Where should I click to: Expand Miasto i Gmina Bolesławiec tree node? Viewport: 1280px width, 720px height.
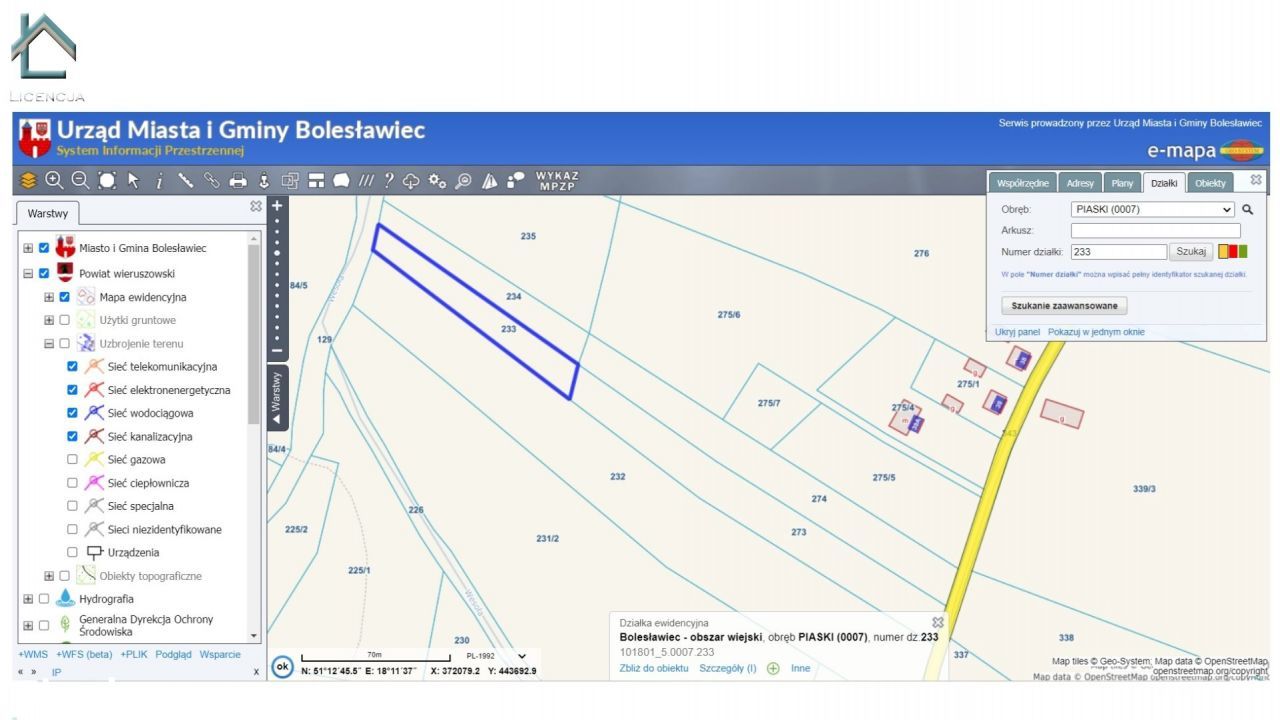[28, 248]
